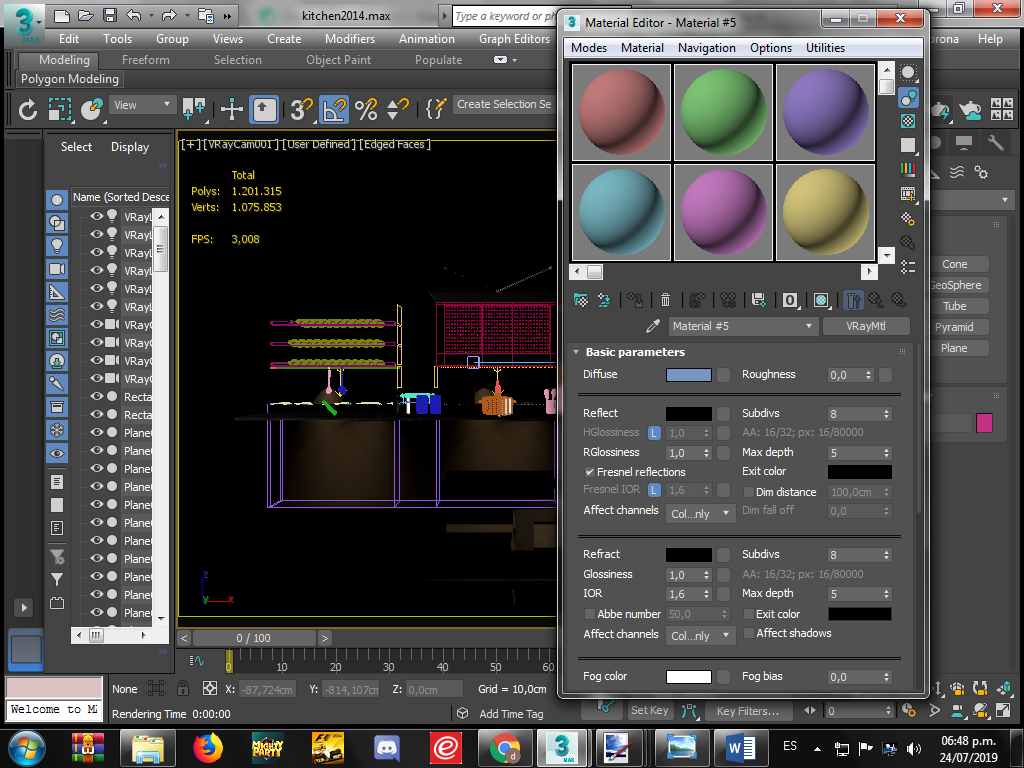Toggle Angle Snap in main toolbar
This screenshot has width=1024, height=768.
pos(335,108)
